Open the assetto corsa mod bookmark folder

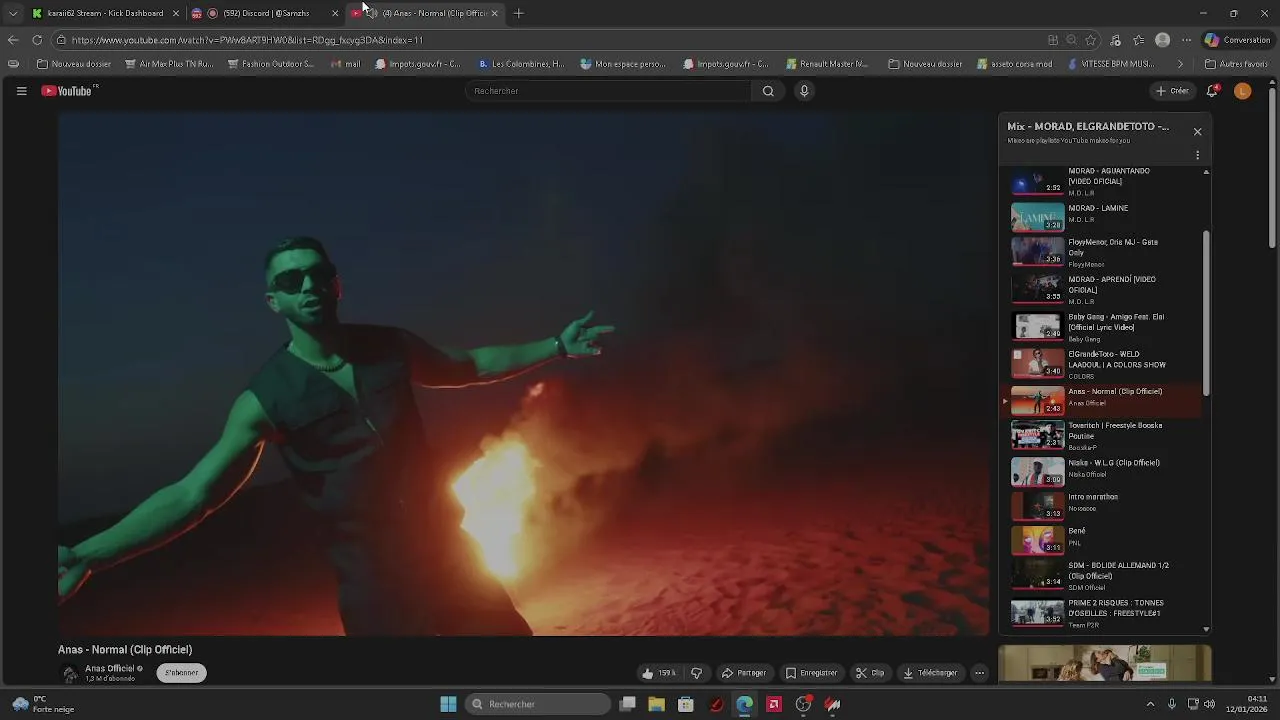coord(1014,64)
